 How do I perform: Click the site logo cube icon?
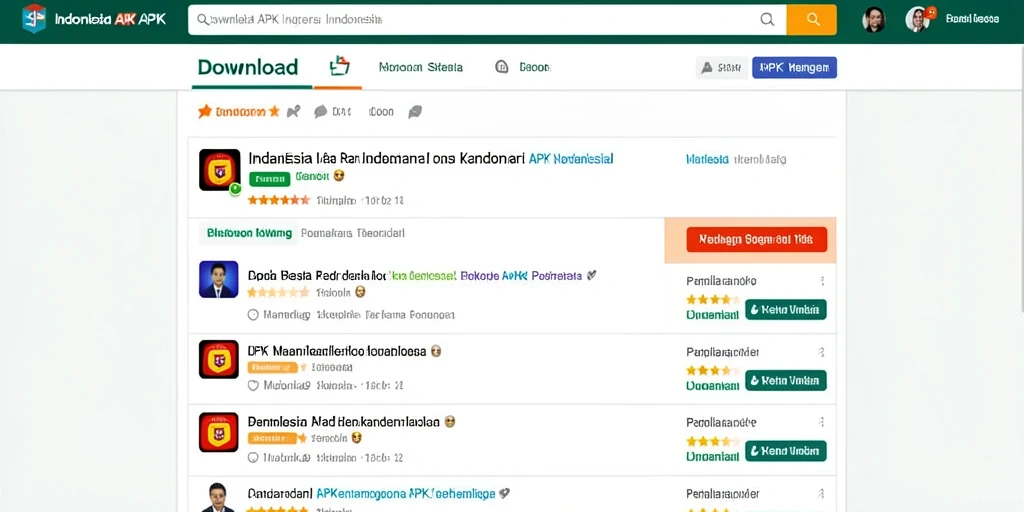pyautogui.click(x=34, y=18)
